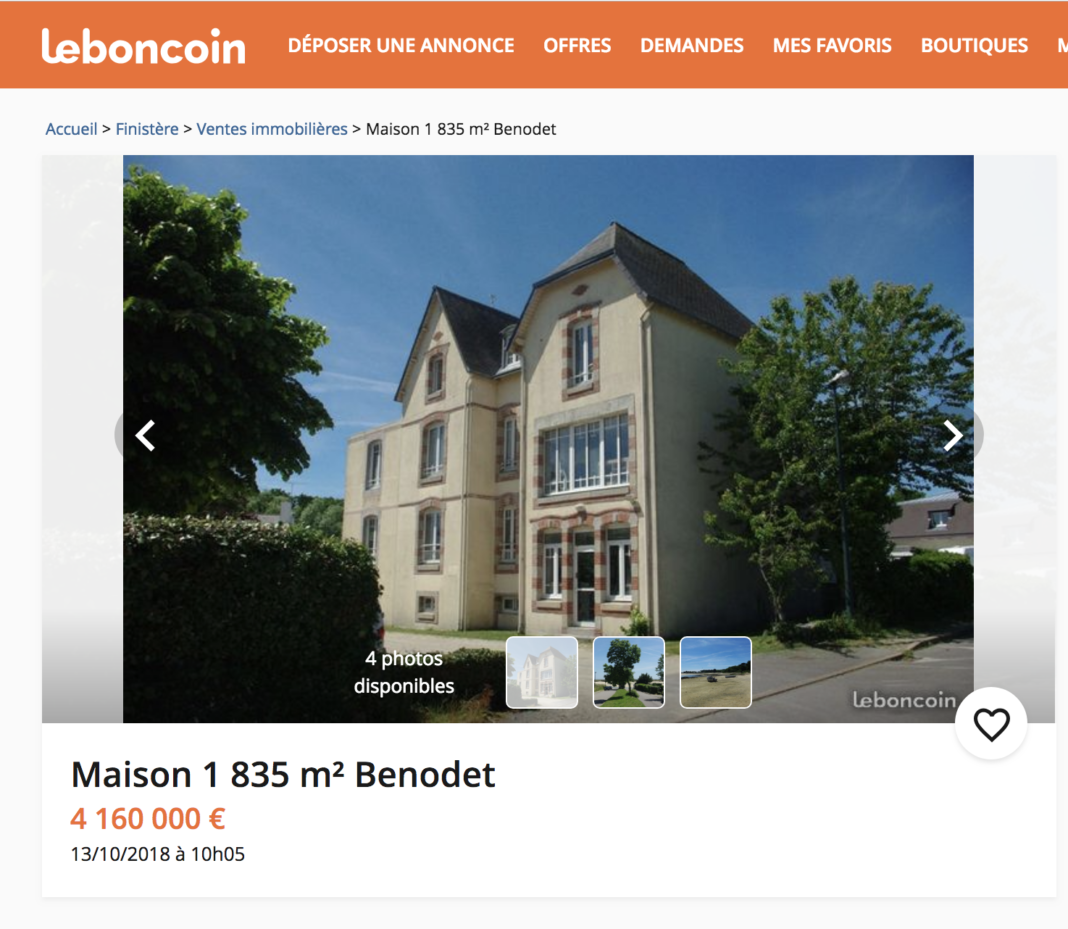
Task: Select the faded house thumbnail
Action: coord(542,672)
